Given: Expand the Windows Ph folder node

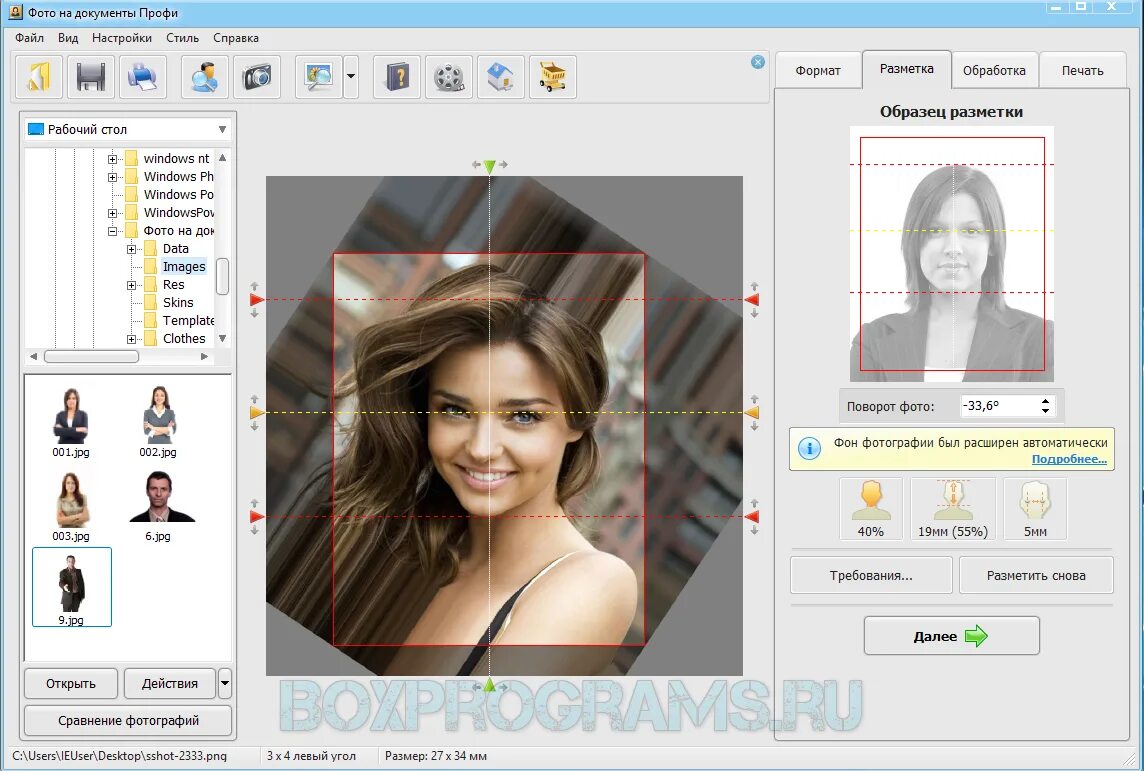Looking at the screenshot, I should (112, 177).
